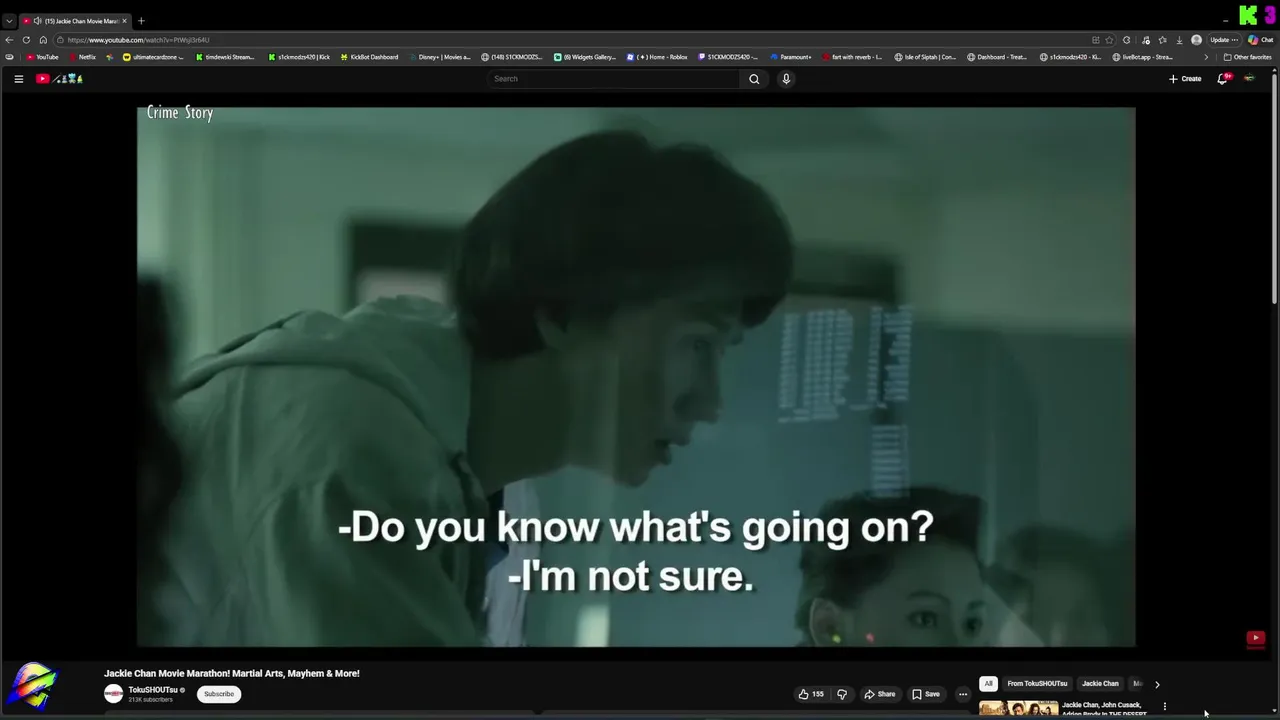1280x720 pixels.
Task: Mute tab using speaker icon
Action: click(38, 21)
